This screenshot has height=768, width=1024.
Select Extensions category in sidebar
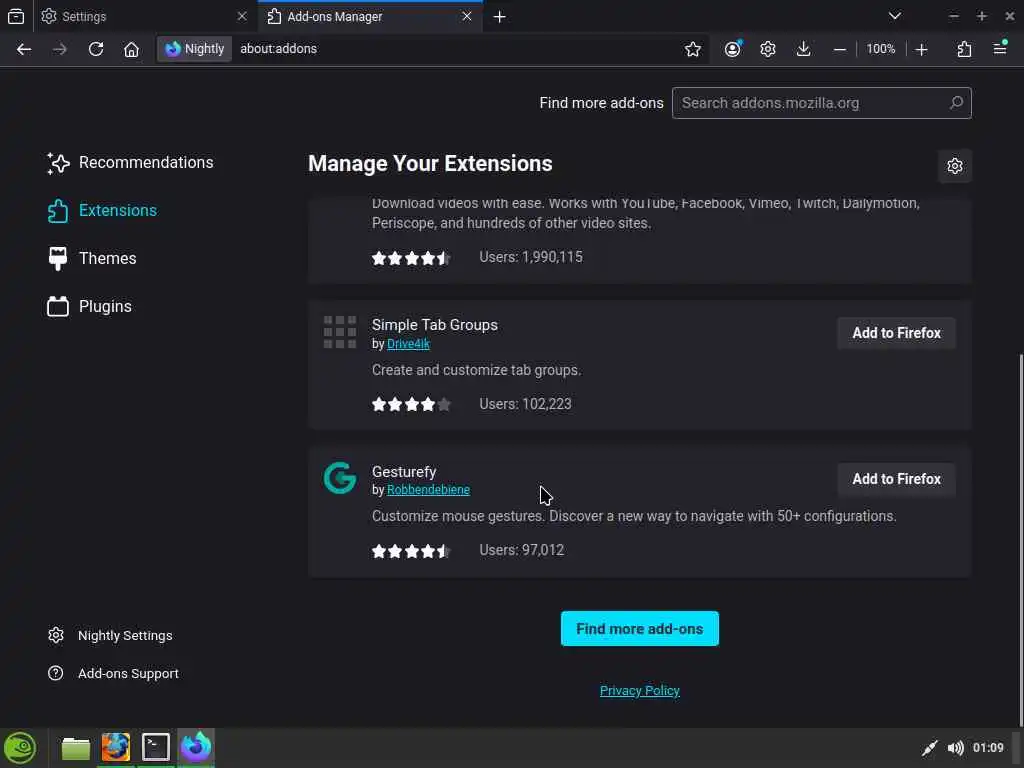tap(102, 210)
